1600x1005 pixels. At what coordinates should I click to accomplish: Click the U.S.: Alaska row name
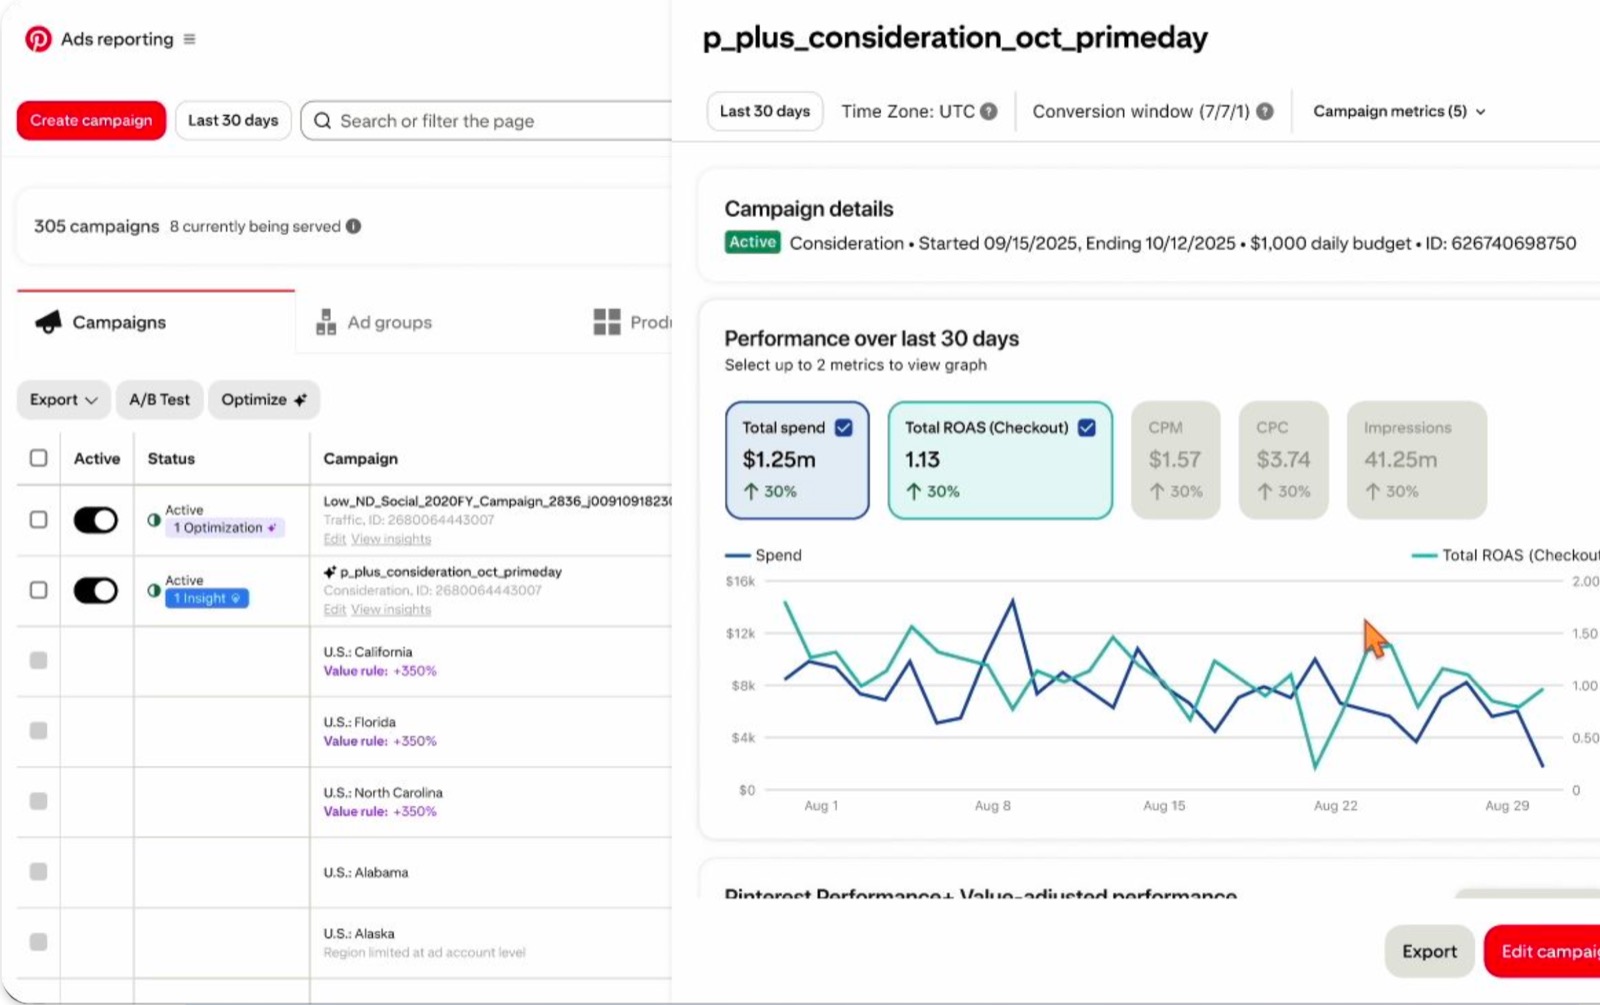point(359,933)
